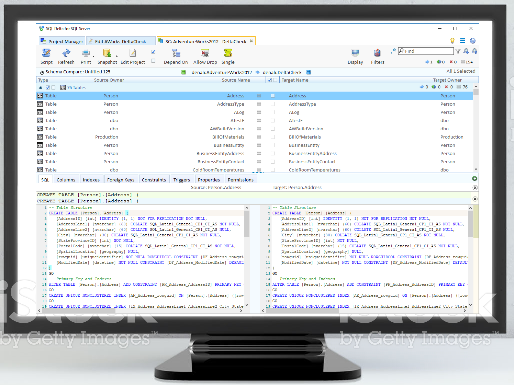
Task: Click the green plus icon right of the detail tabs
Action: [x=474, y=179]
